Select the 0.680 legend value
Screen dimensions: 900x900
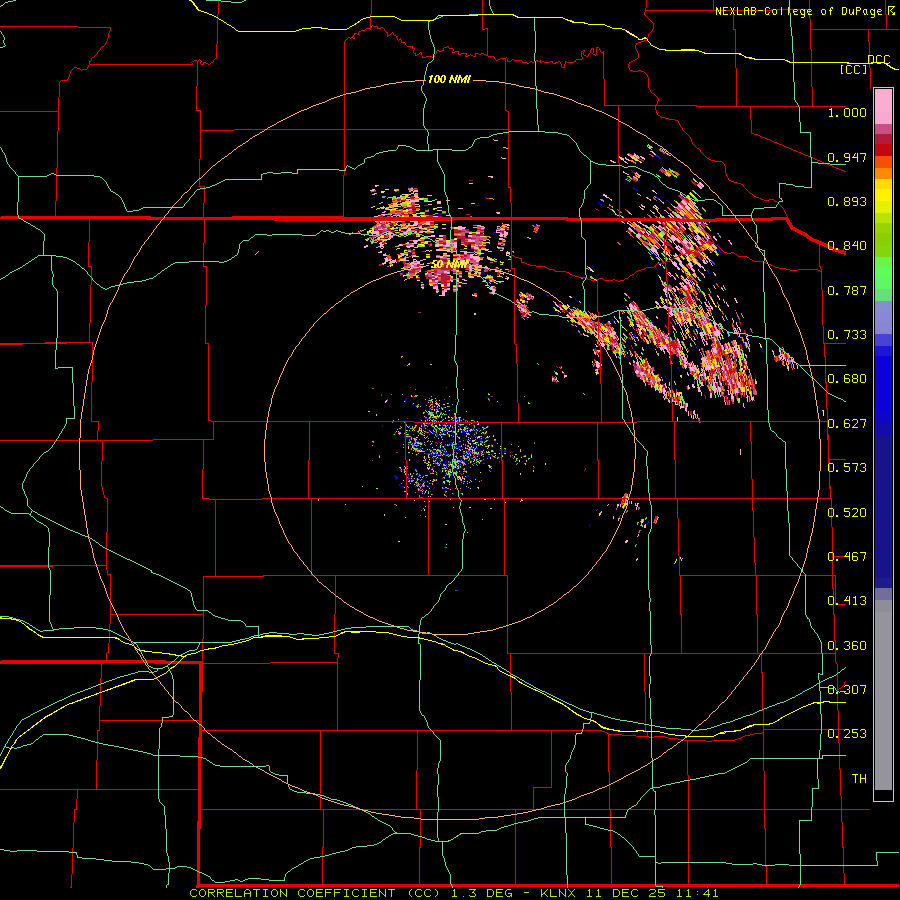click(x=847, y=378)
